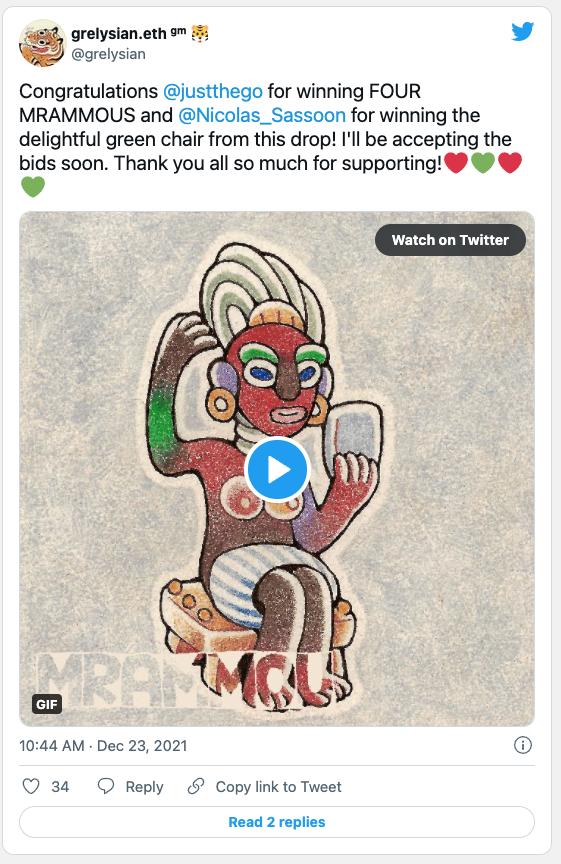The image size is (561, 864).
Task: Click the Watch on Twitter button
Action: coord(450,240)
